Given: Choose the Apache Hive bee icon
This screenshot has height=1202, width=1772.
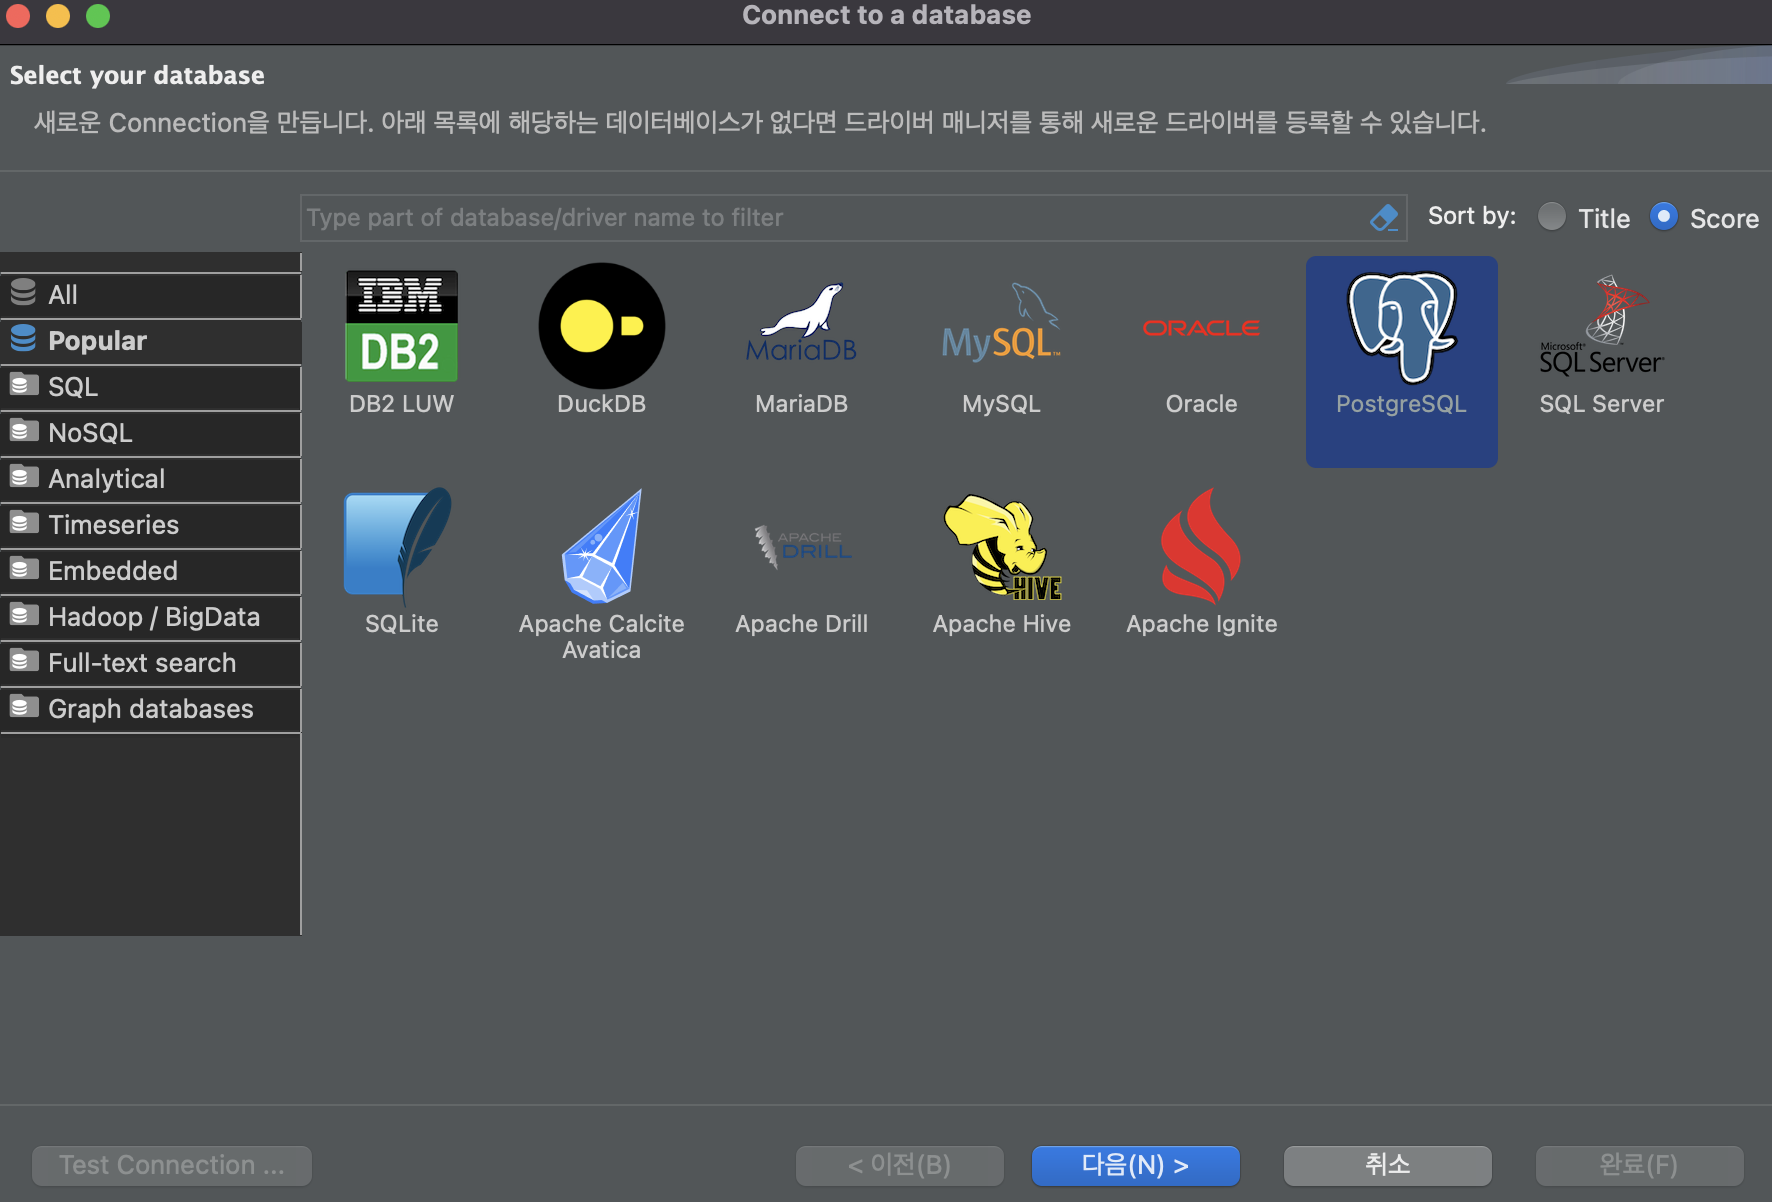Looking at the screenshot, I should 1001,548.
